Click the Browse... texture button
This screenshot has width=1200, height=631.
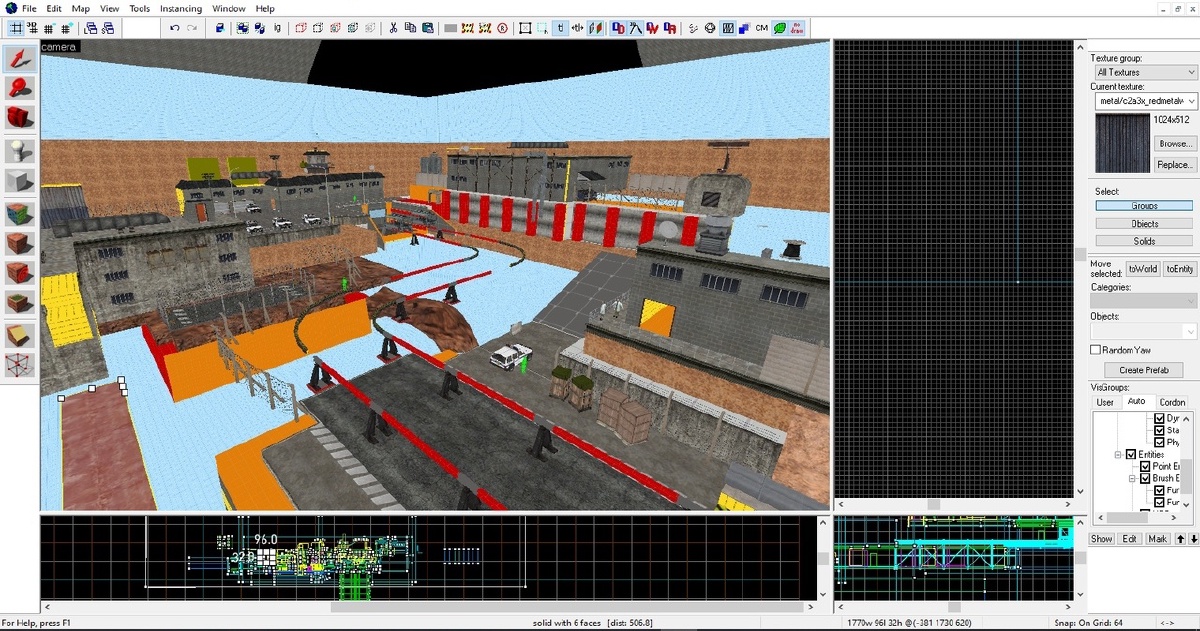click(1174, 144)
